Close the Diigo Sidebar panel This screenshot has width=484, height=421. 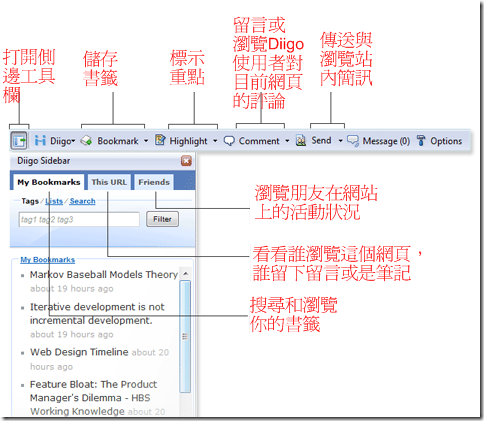[x=186, y=161]
